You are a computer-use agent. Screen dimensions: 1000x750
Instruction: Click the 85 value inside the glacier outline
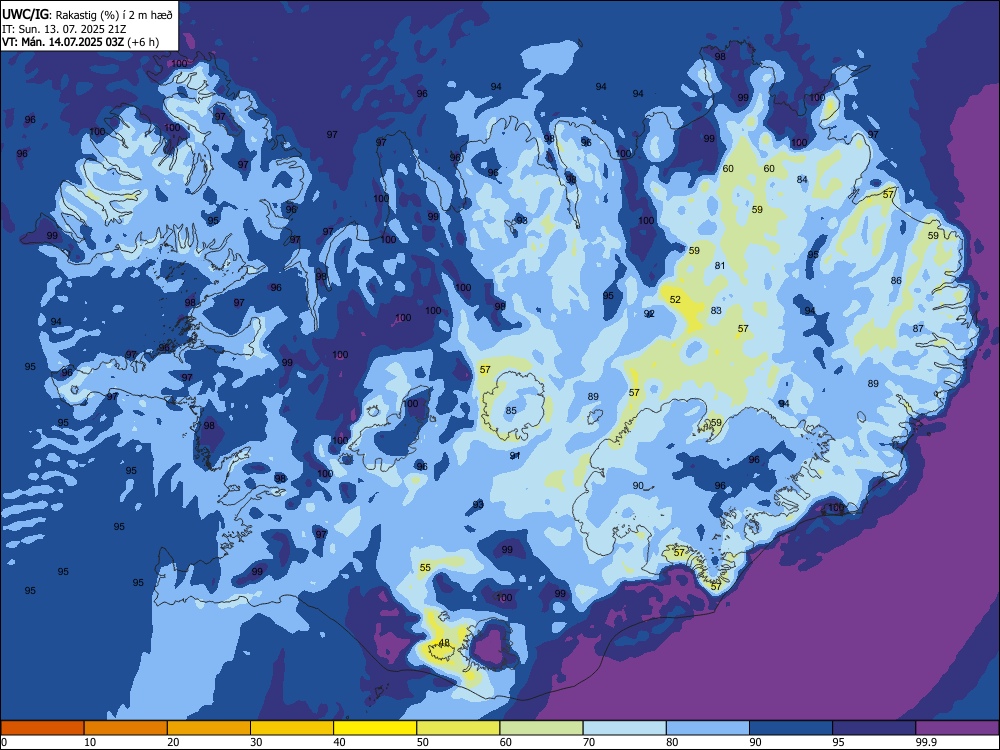coord(511,410)
